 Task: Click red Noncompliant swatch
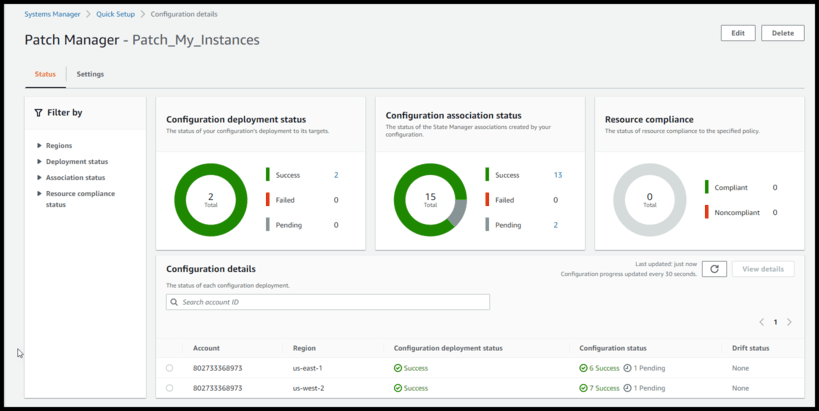707,212
